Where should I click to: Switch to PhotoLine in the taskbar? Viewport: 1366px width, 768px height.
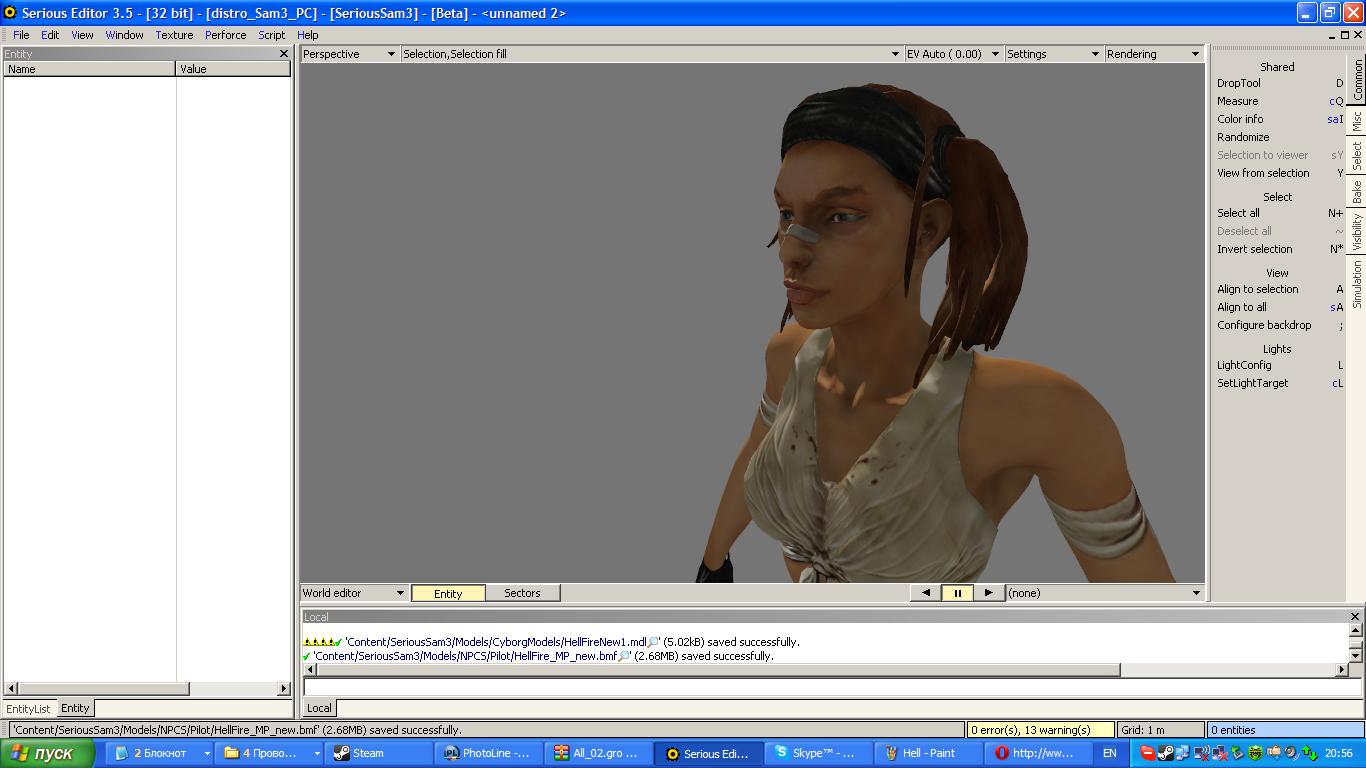coord(488,753)
